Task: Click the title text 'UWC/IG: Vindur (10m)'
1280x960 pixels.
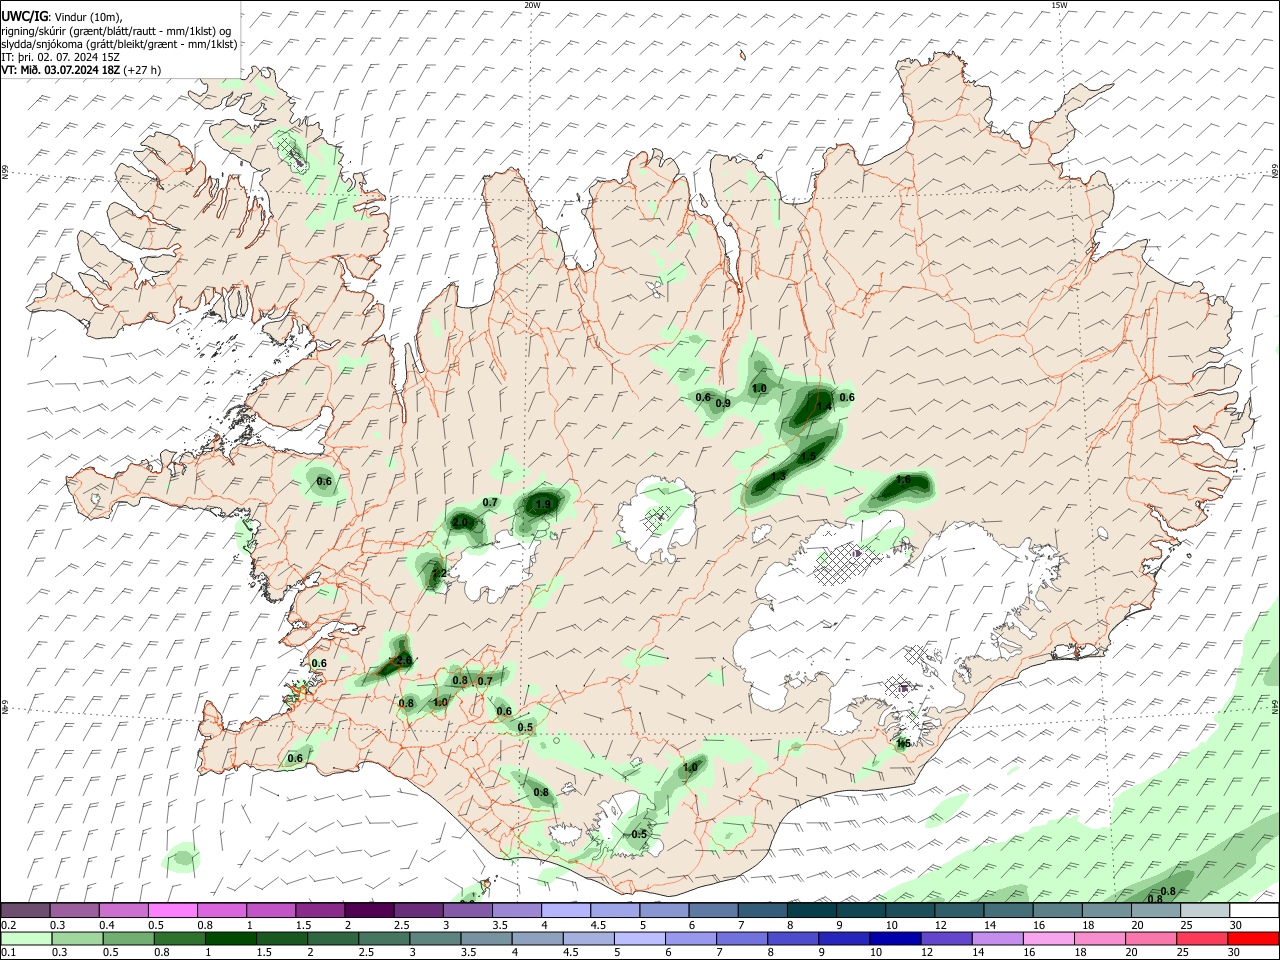Action: pos(60,17)
